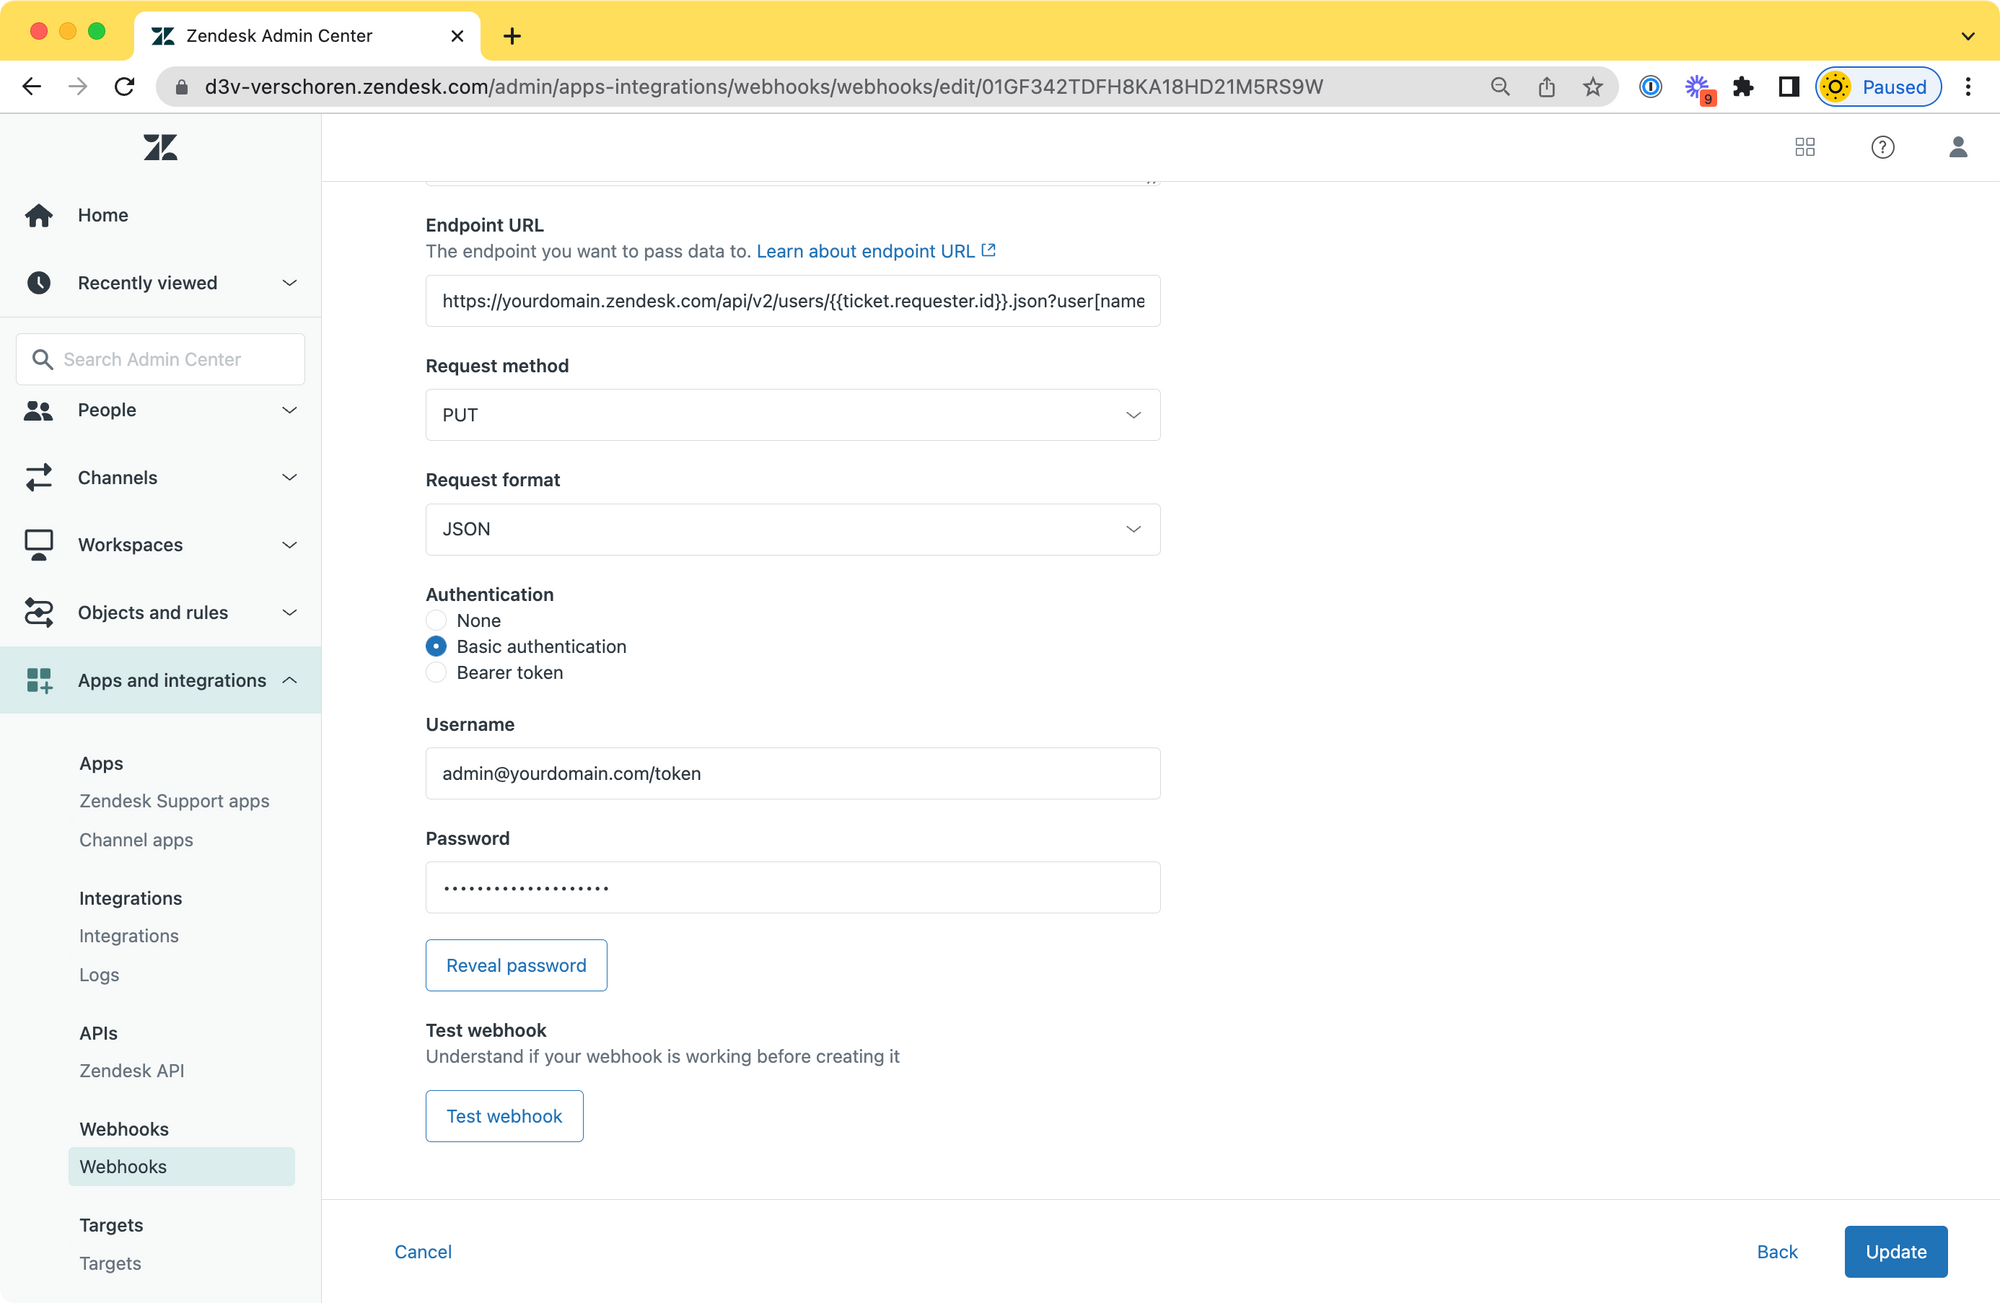
Task: Go to Logs under Integrations
Action: (99, 975)
